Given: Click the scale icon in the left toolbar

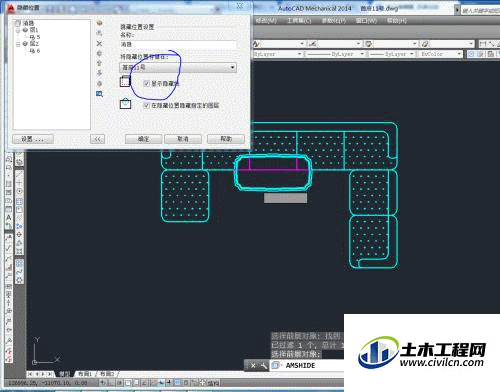Looking at the screenshot, I should tap(19, 251).
